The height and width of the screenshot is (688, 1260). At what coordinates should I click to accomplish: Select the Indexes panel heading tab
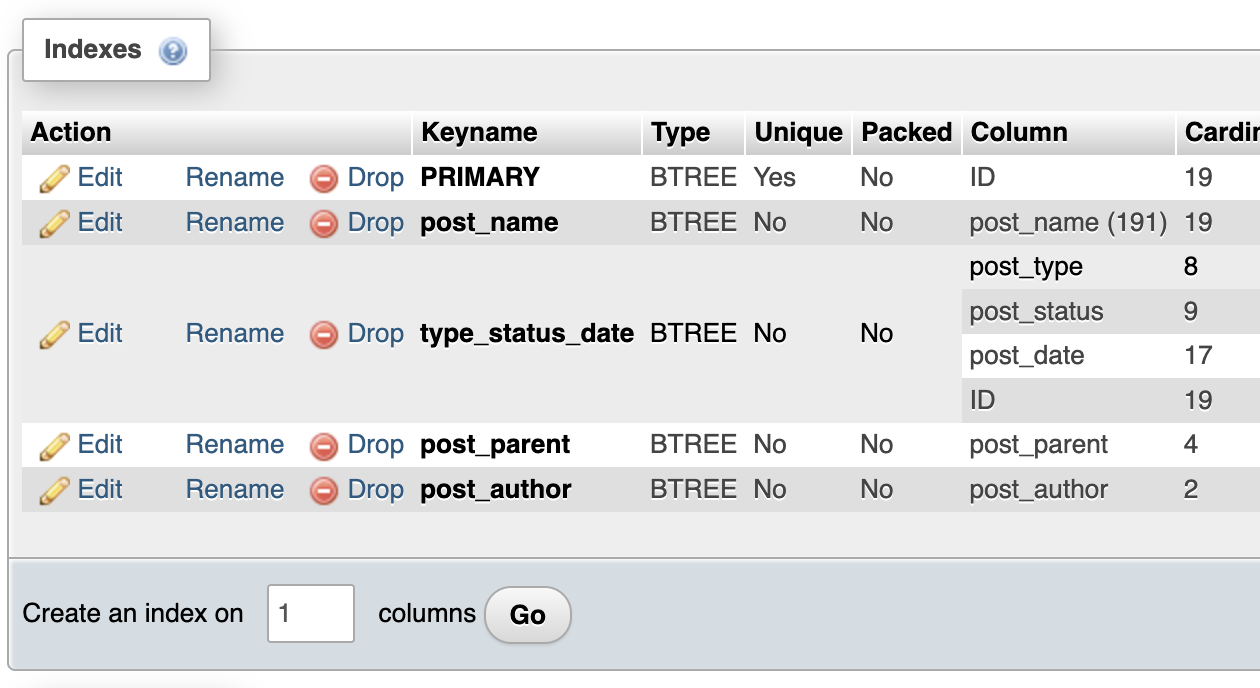point(90,50)
